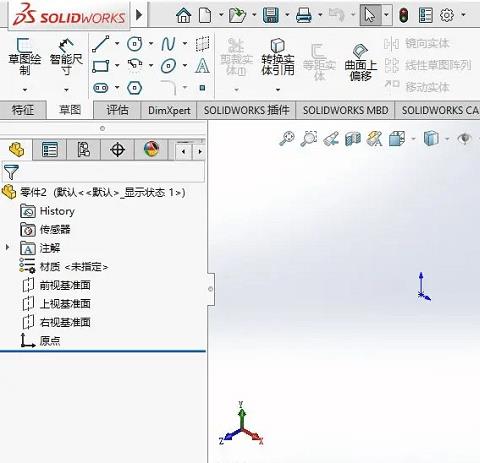Viewport: 480px width, 463px height.
Task: Click 曲面上偏移 Offset on Surface tool
Action: click(361, 62)
